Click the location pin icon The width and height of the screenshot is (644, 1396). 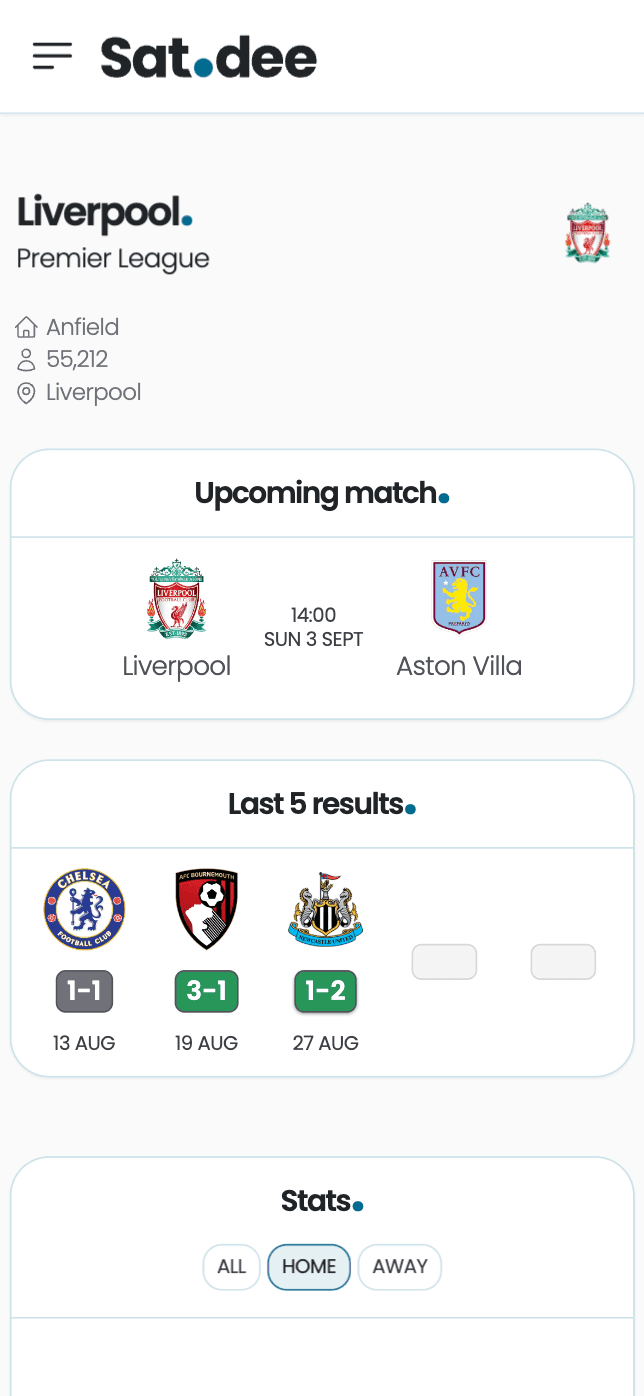coord(26,393)
